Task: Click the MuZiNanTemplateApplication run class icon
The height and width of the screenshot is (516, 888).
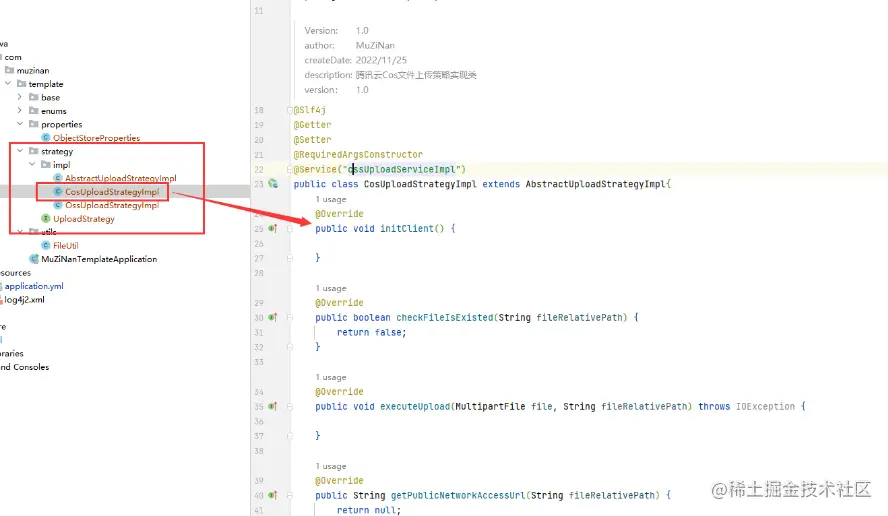Action: pos(34,259)
